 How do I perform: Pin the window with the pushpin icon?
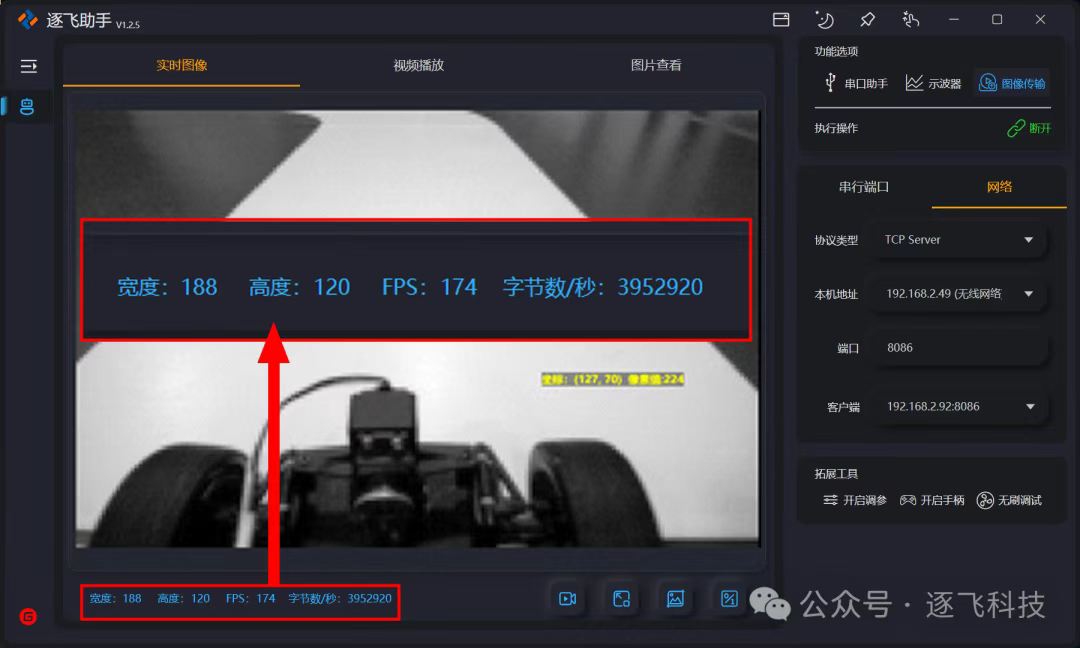tap(867, 20)
